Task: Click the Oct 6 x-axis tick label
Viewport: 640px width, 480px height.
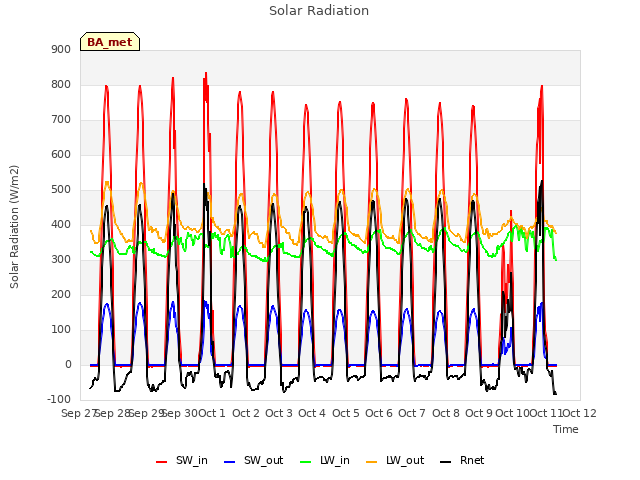Action: pos(379,413)
